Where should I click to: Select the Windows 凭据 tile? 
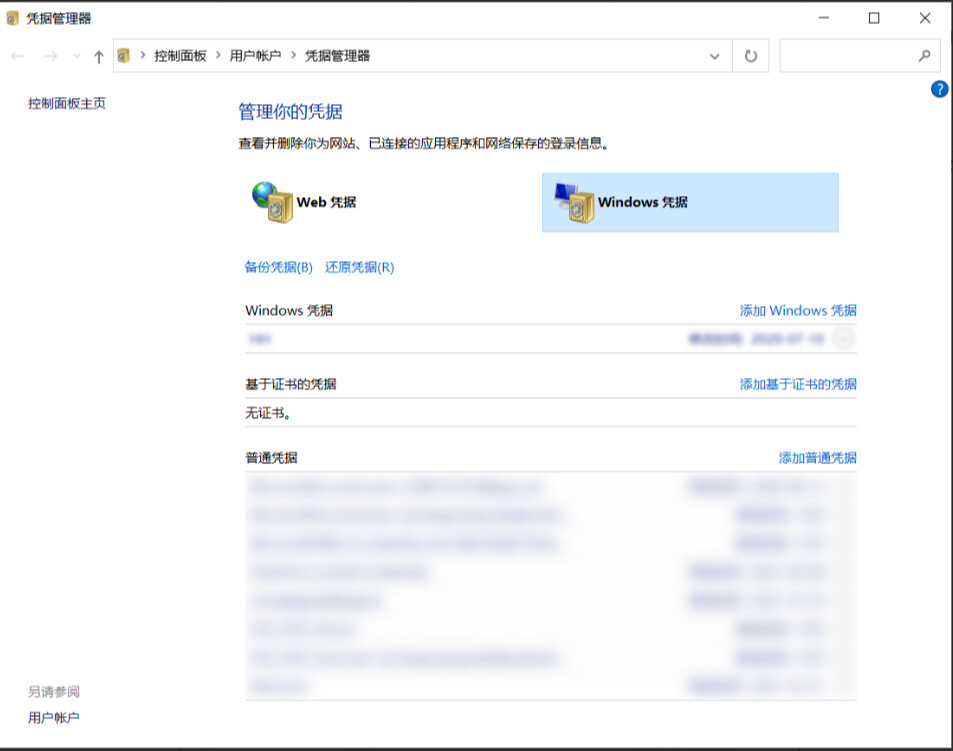(x=690, y=202)
